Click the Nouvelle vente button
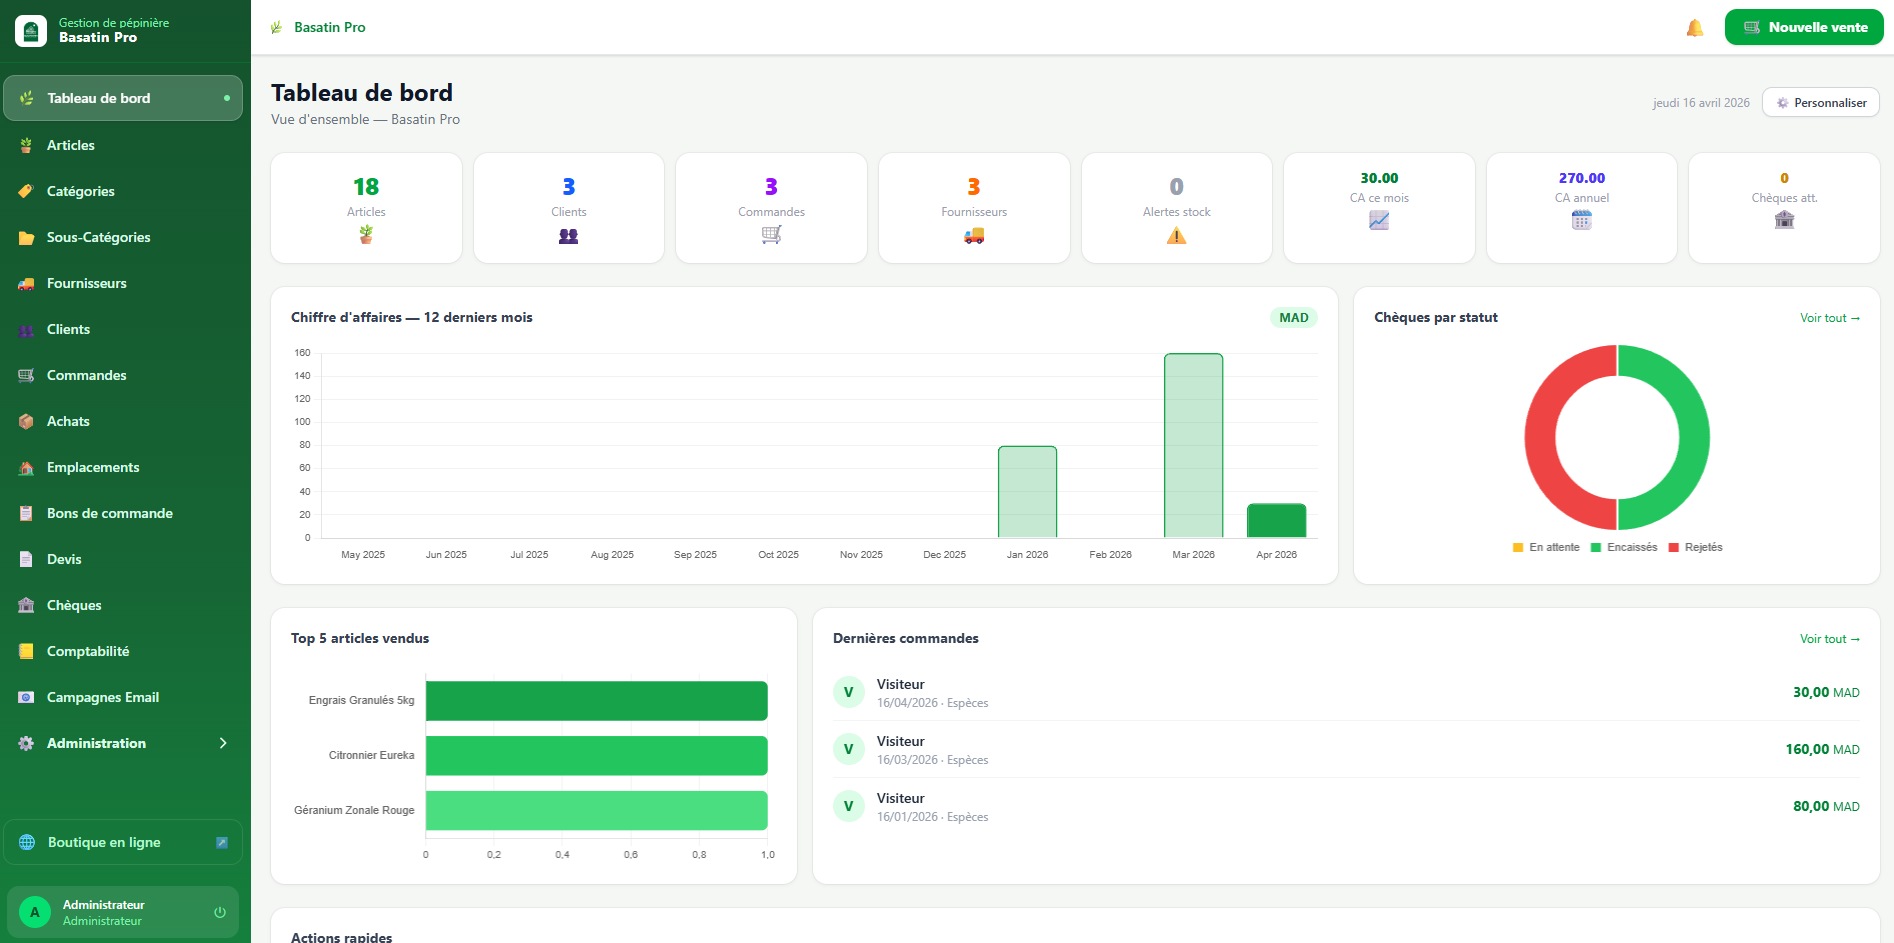This screenshot has width=1894, height=943. point(1803,28)
